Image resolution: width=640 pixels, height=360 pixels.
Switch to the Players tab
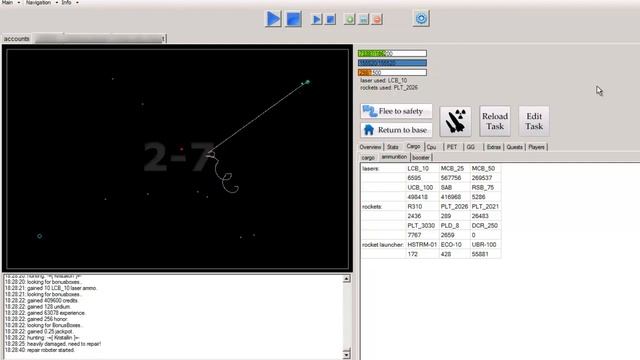536,147
